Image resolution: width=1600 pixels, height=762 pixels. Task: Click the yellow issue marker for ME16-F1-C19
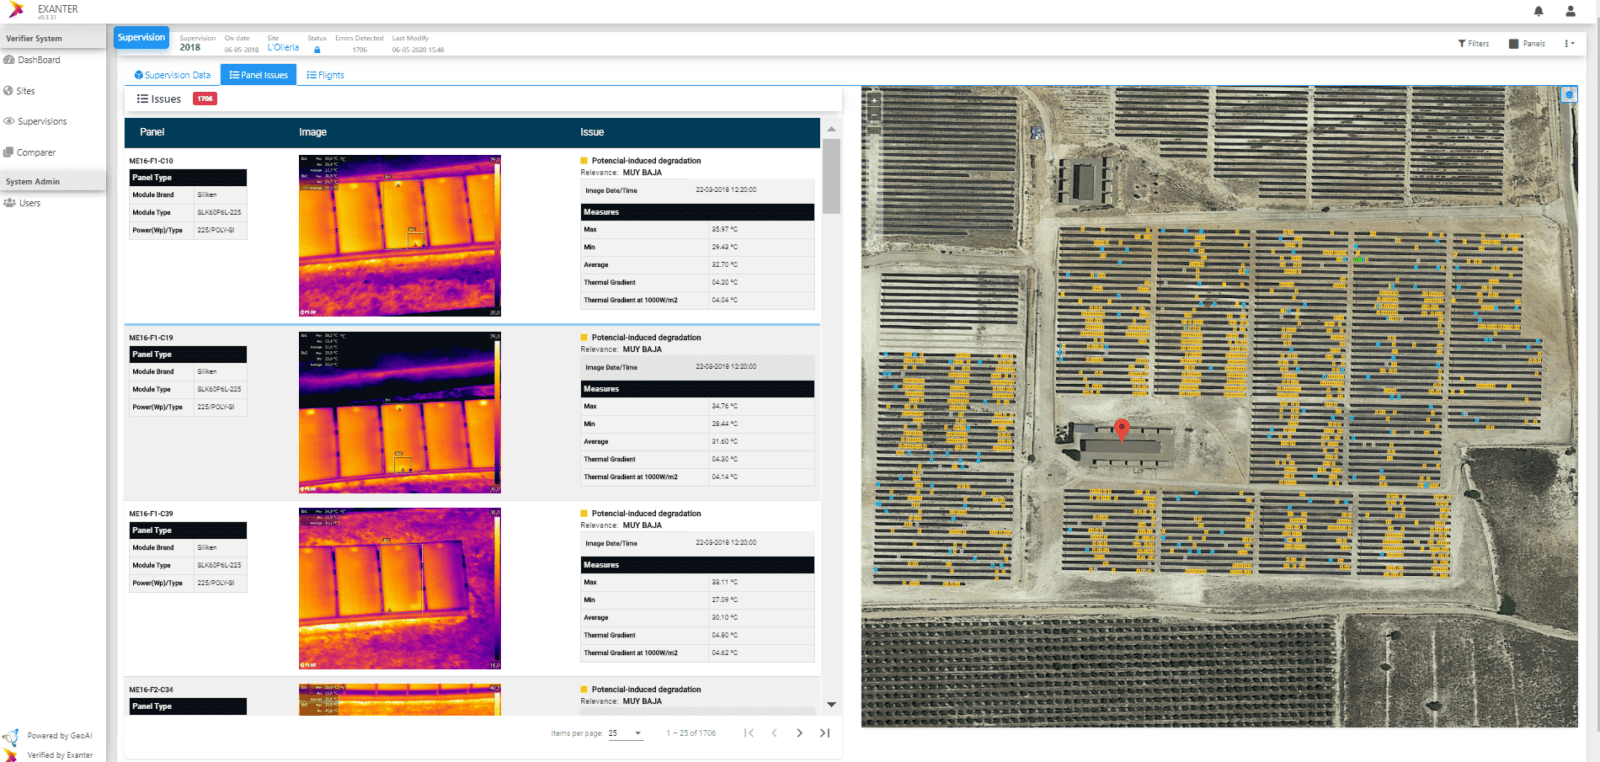(x=584, y=338)
